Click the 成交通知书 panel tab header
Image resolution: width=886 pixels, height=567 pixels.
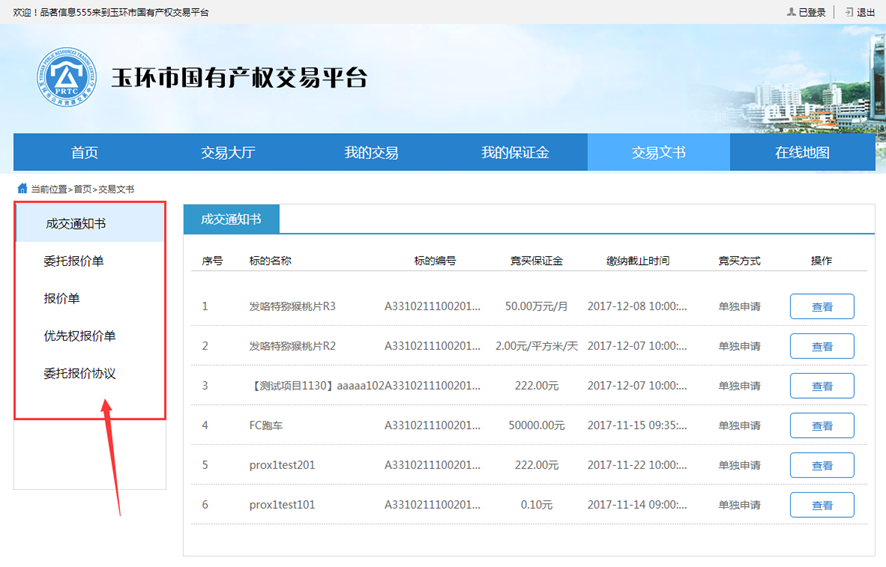point(231,220)
